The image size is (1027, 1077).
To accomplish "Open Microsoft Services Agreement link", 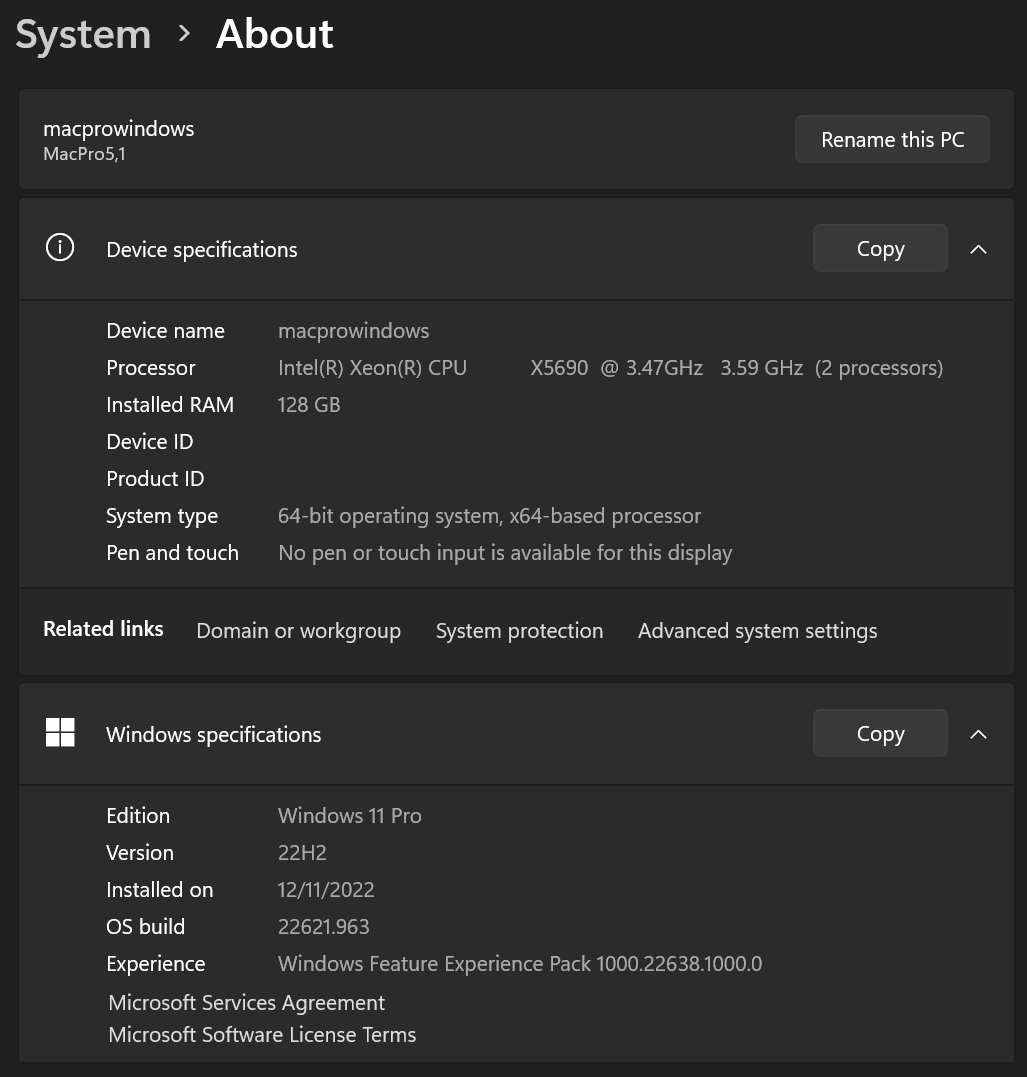I will coord(246,1003).
